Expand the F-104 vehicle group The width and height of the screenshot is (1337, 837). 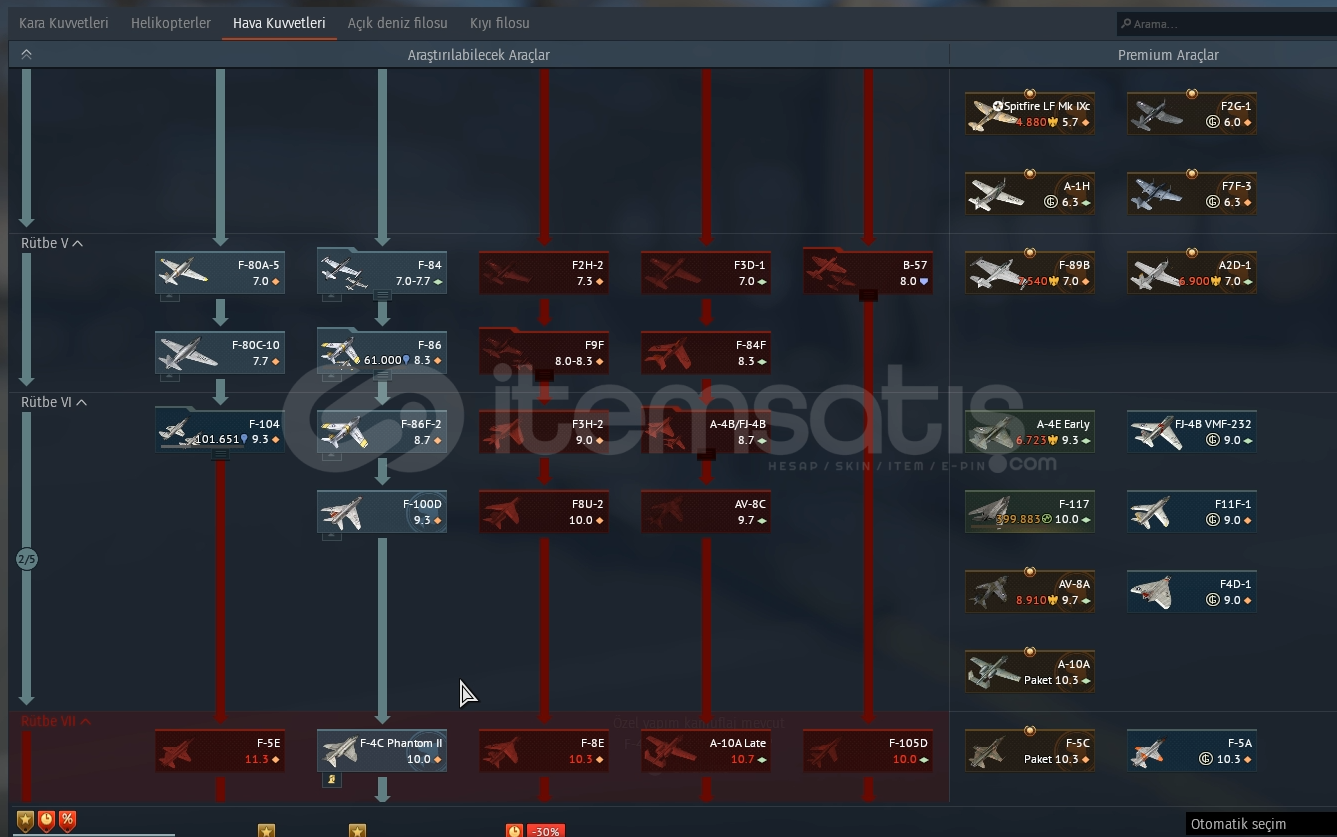pos(220,455)
